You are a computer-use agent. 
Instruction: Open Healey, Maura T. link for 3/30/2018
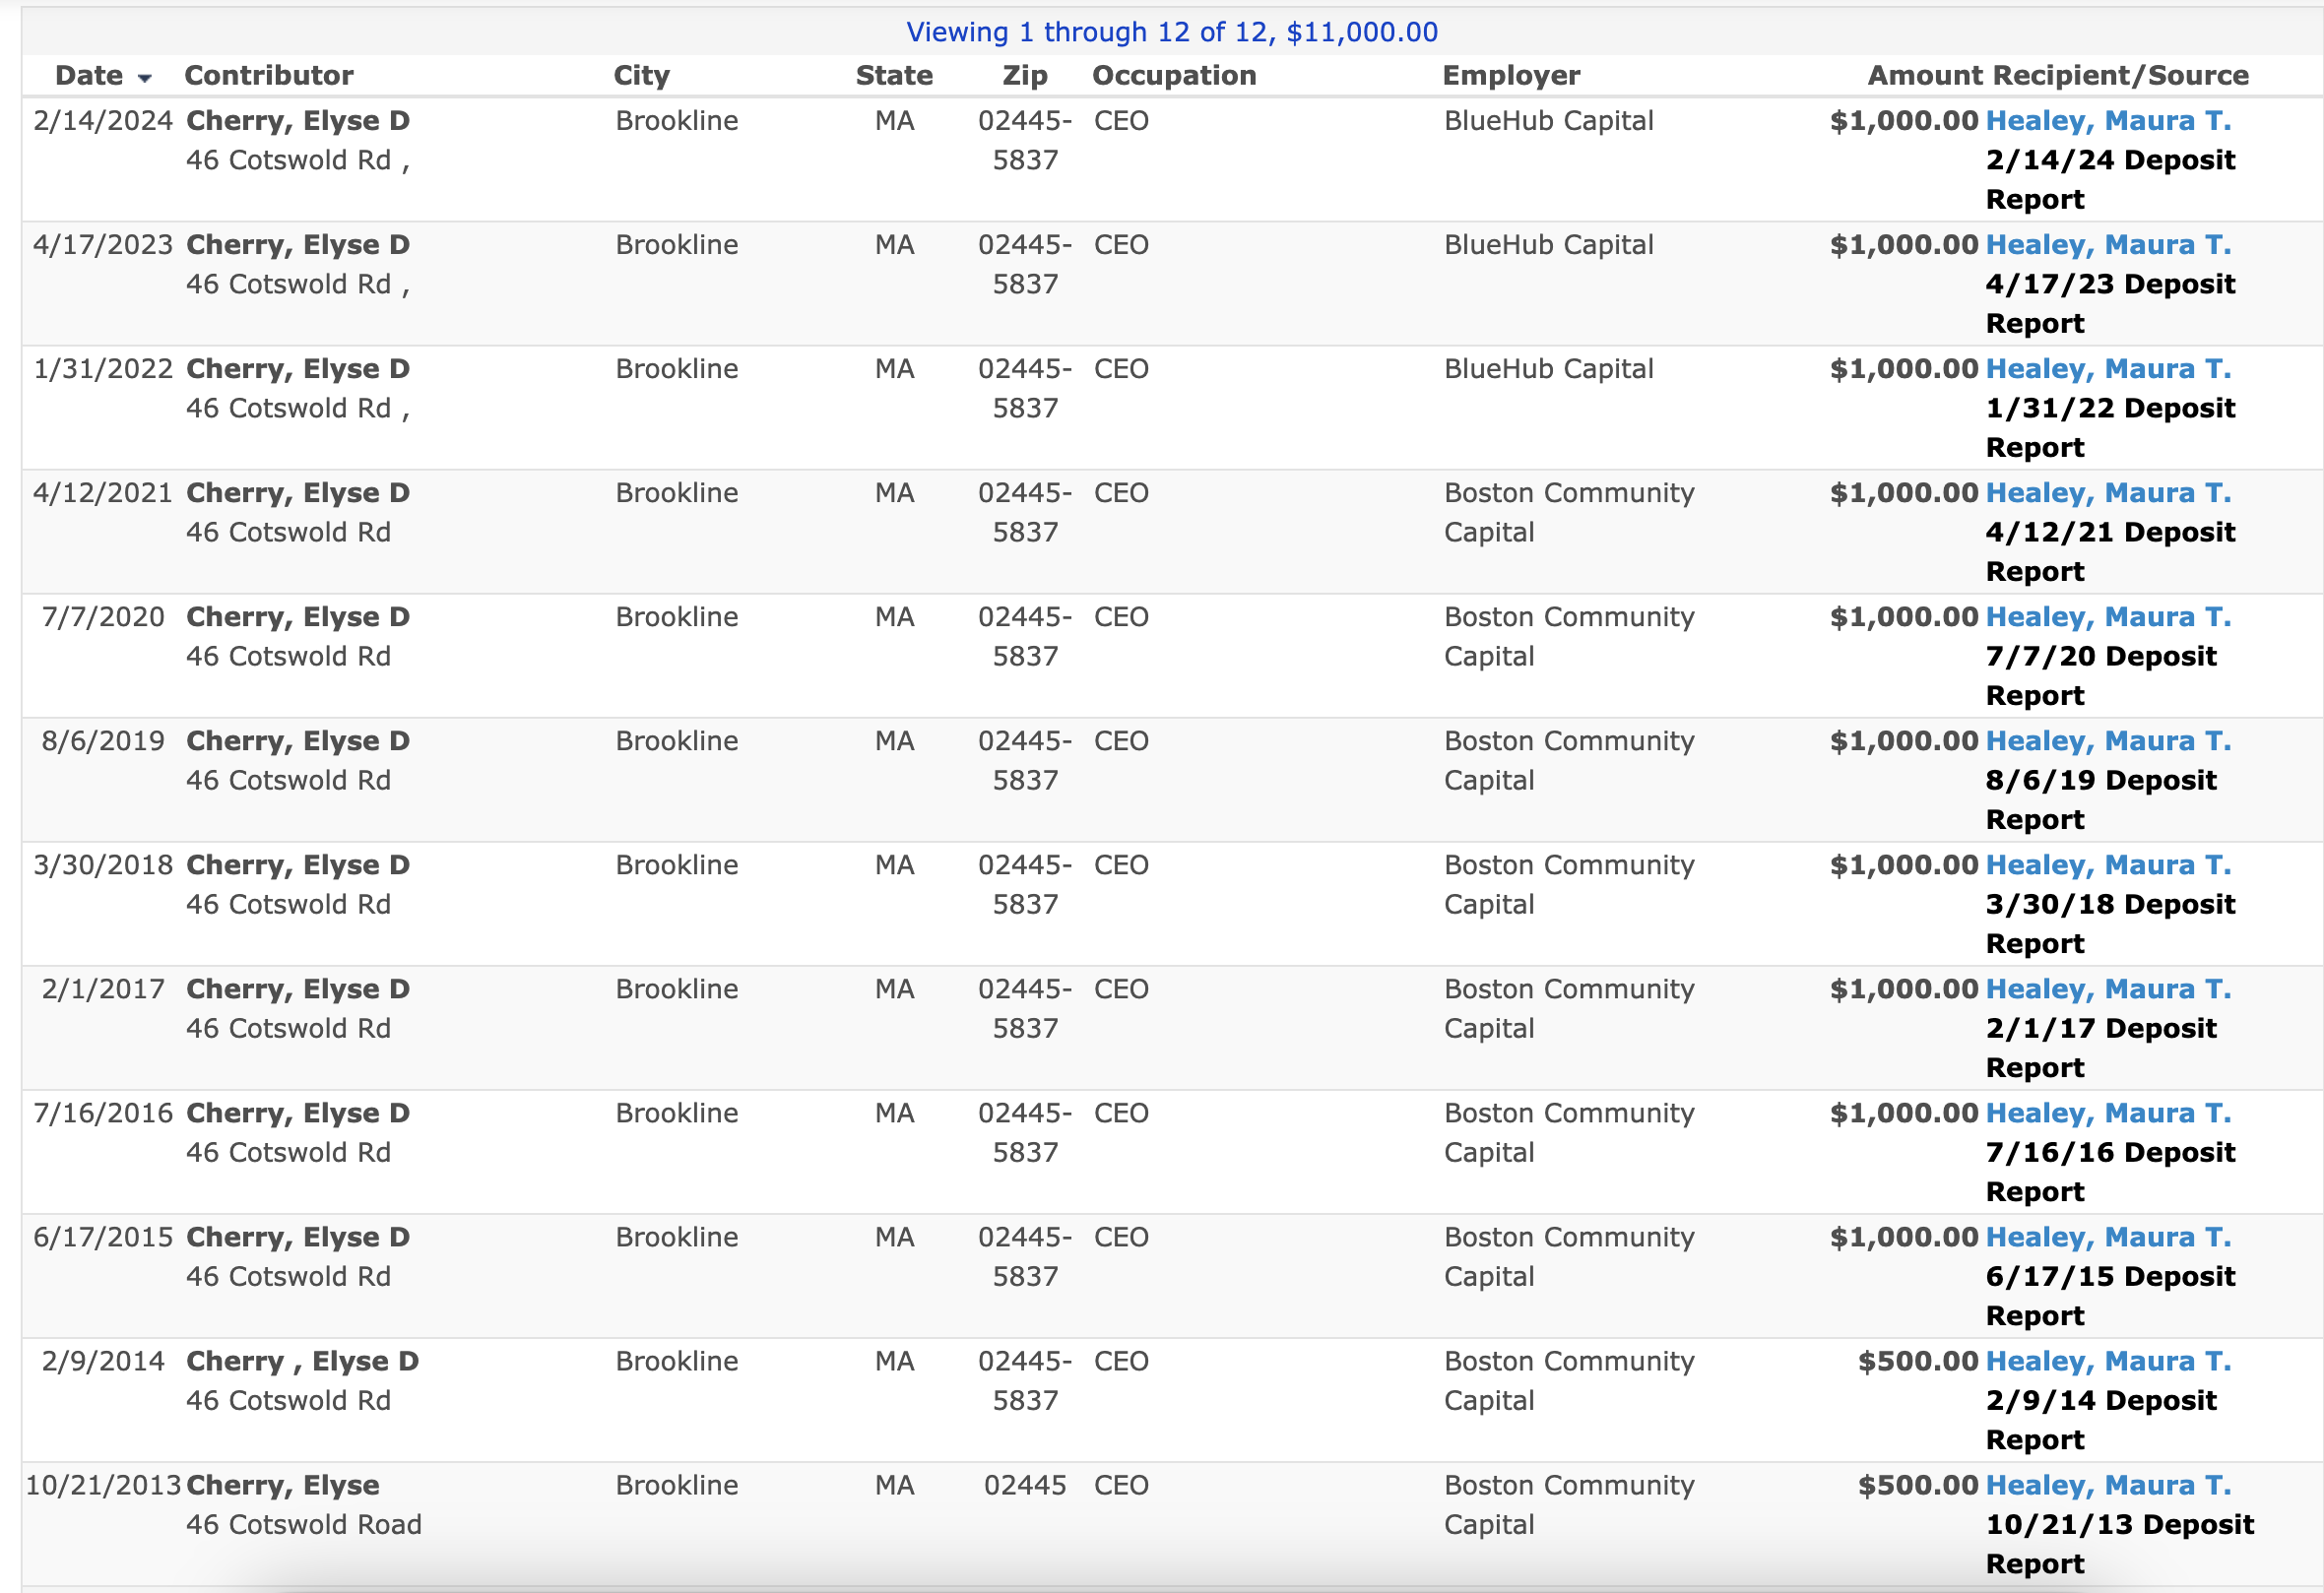pyautogui.click(x=2108, y=865)
